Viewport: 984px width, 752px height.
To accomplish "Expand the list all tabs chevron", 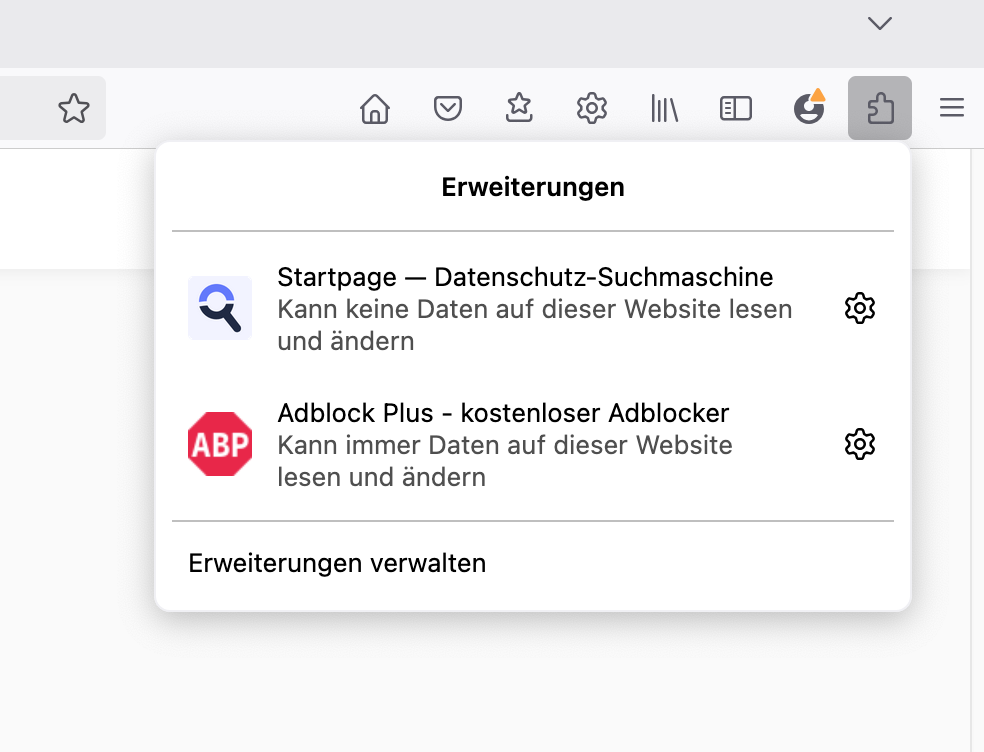I will click(880, 23).
